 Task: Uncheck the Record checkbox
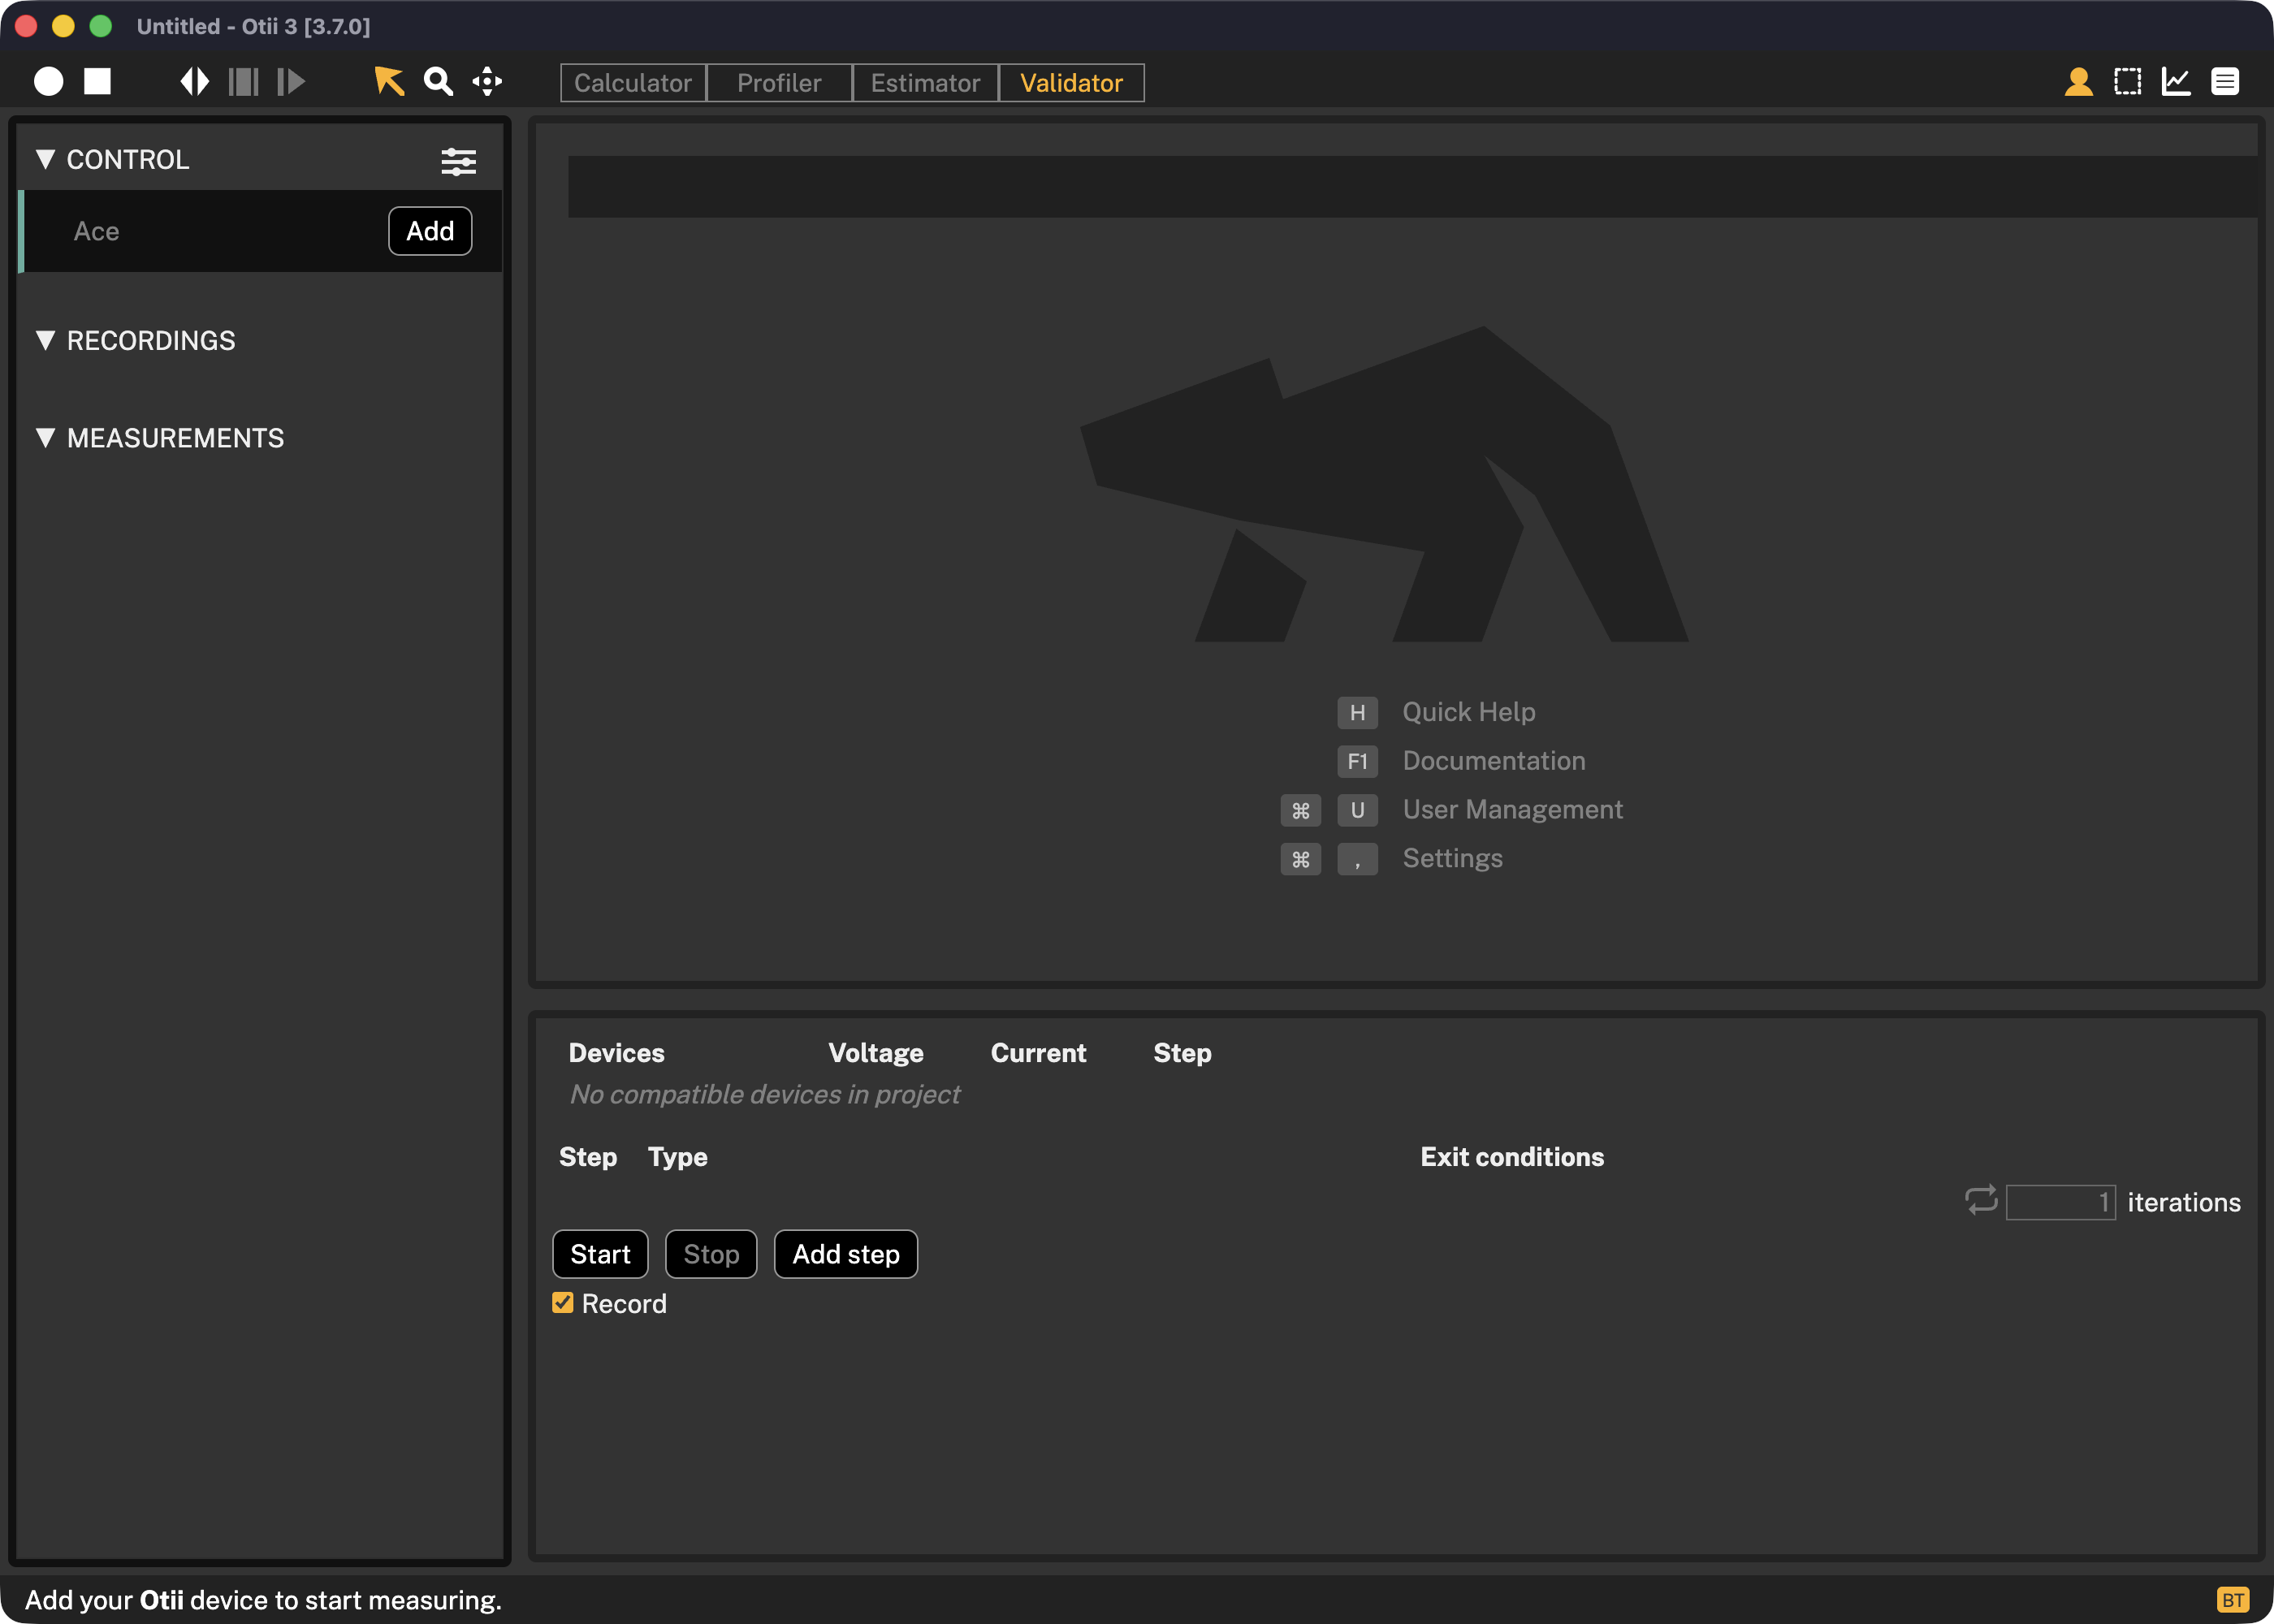click(563, 1303)
